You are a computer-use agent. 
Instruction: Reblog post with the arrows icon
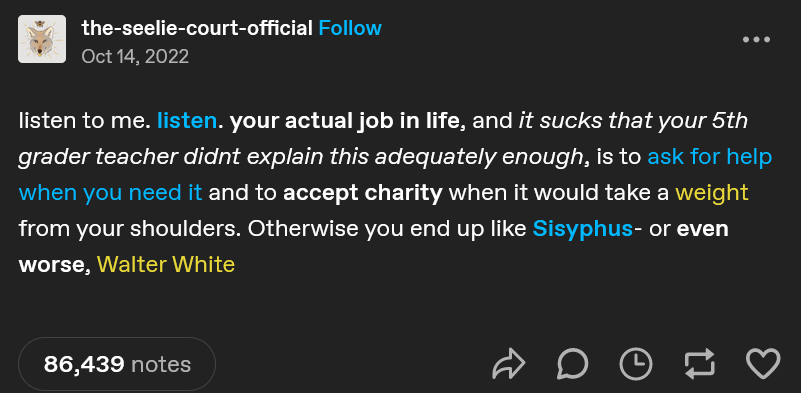tap(699, 364)
